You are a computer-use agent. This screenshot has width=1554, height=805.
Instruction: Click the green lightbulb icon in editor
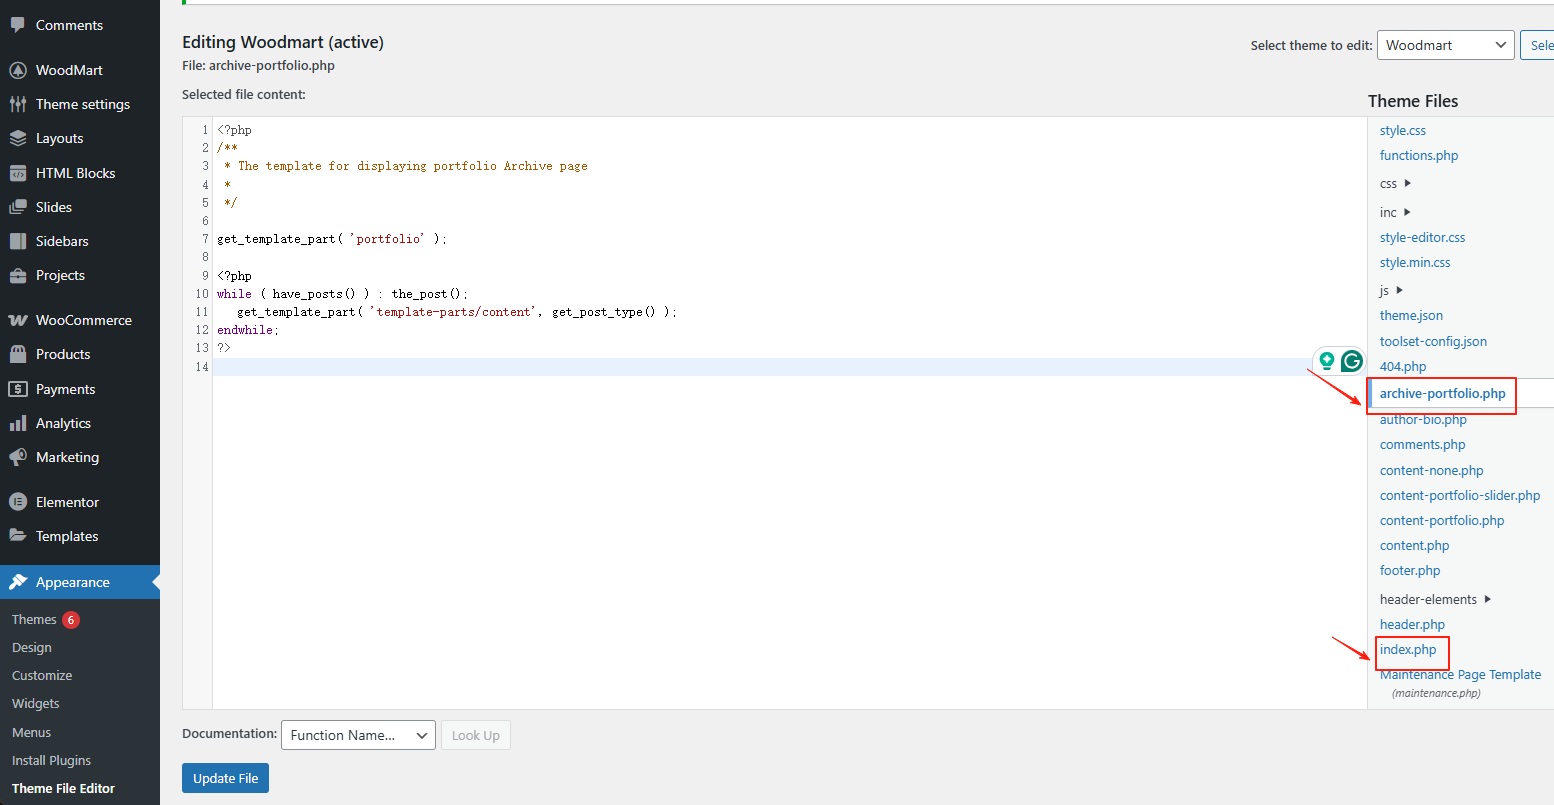[x=1327, y=361]
